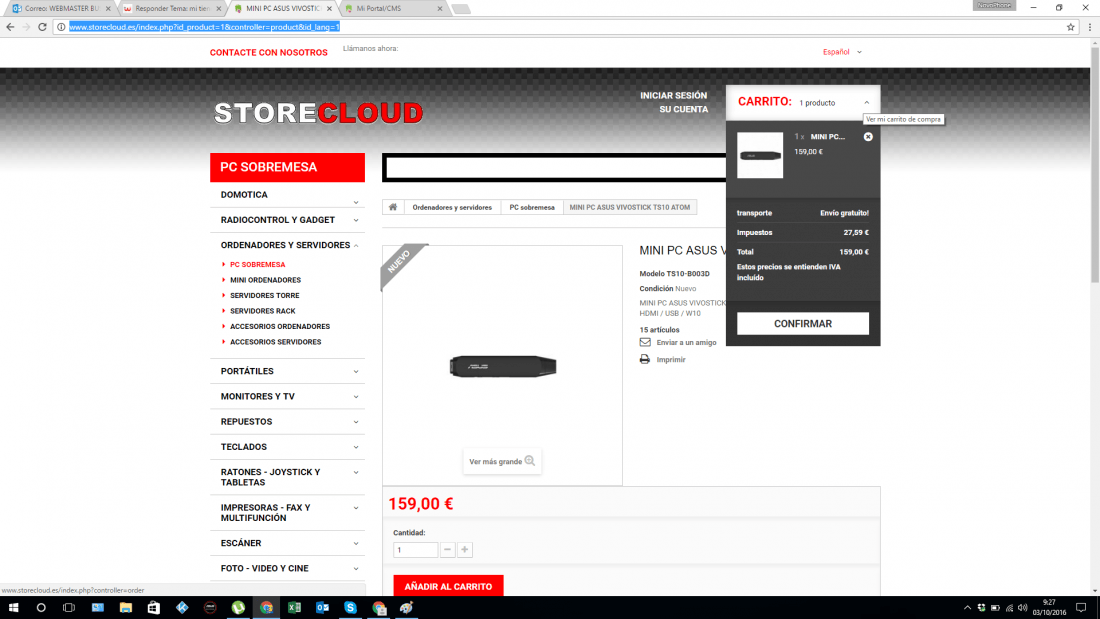Viewport: 1100px width, 619px height.
Task: Open File Explorer from taskbar
Action: point(126,608)
